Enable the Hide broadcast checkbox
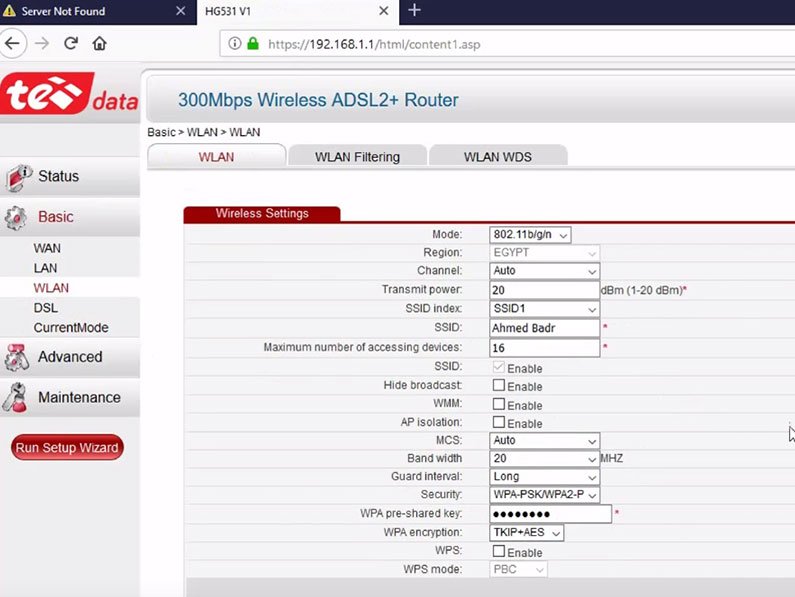 499,386
